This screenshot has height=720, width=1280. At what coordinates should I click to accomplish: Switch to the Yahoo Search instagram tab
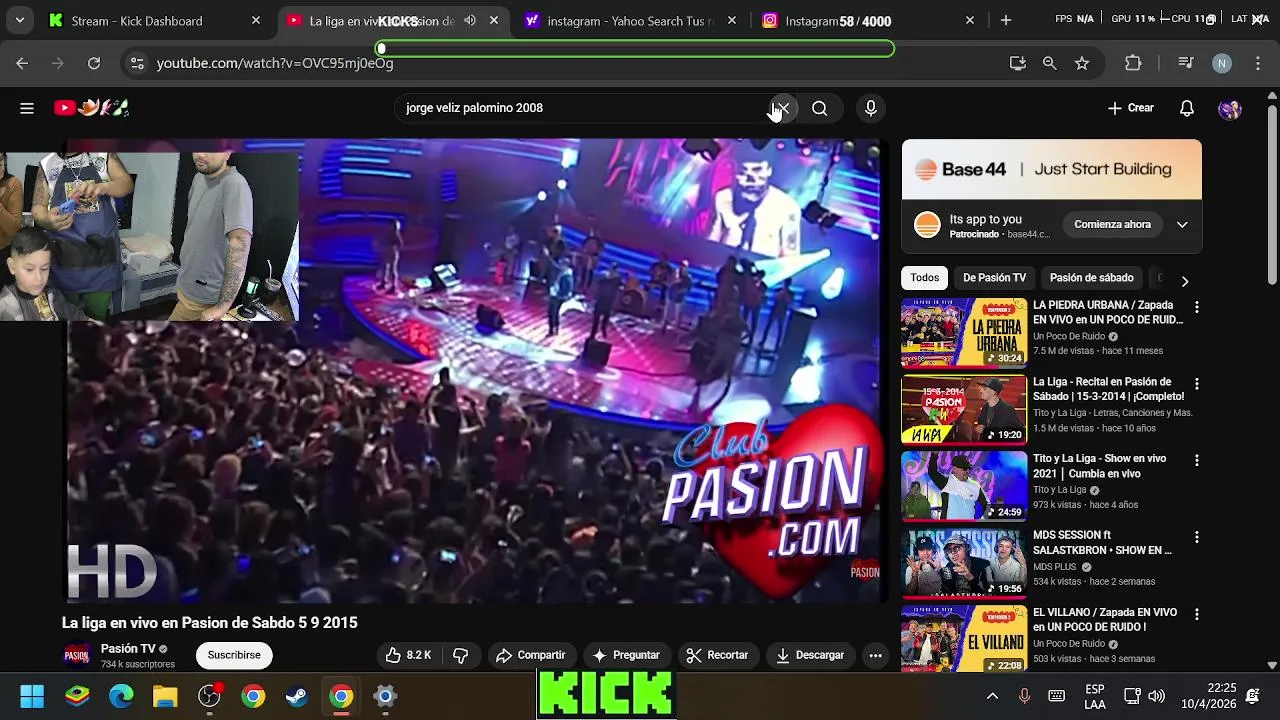click(x=632, y=20)
